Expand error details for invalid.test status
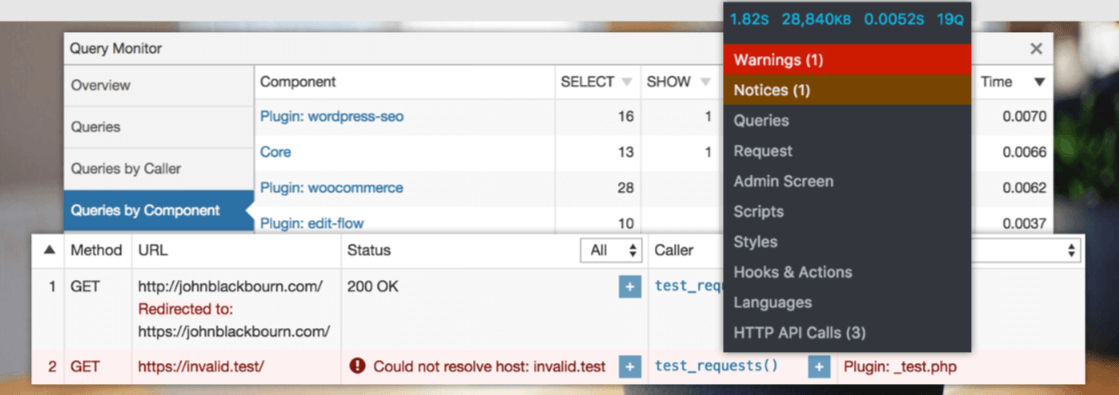This screenshot has height=395, width=1119. tap(629, 367)
